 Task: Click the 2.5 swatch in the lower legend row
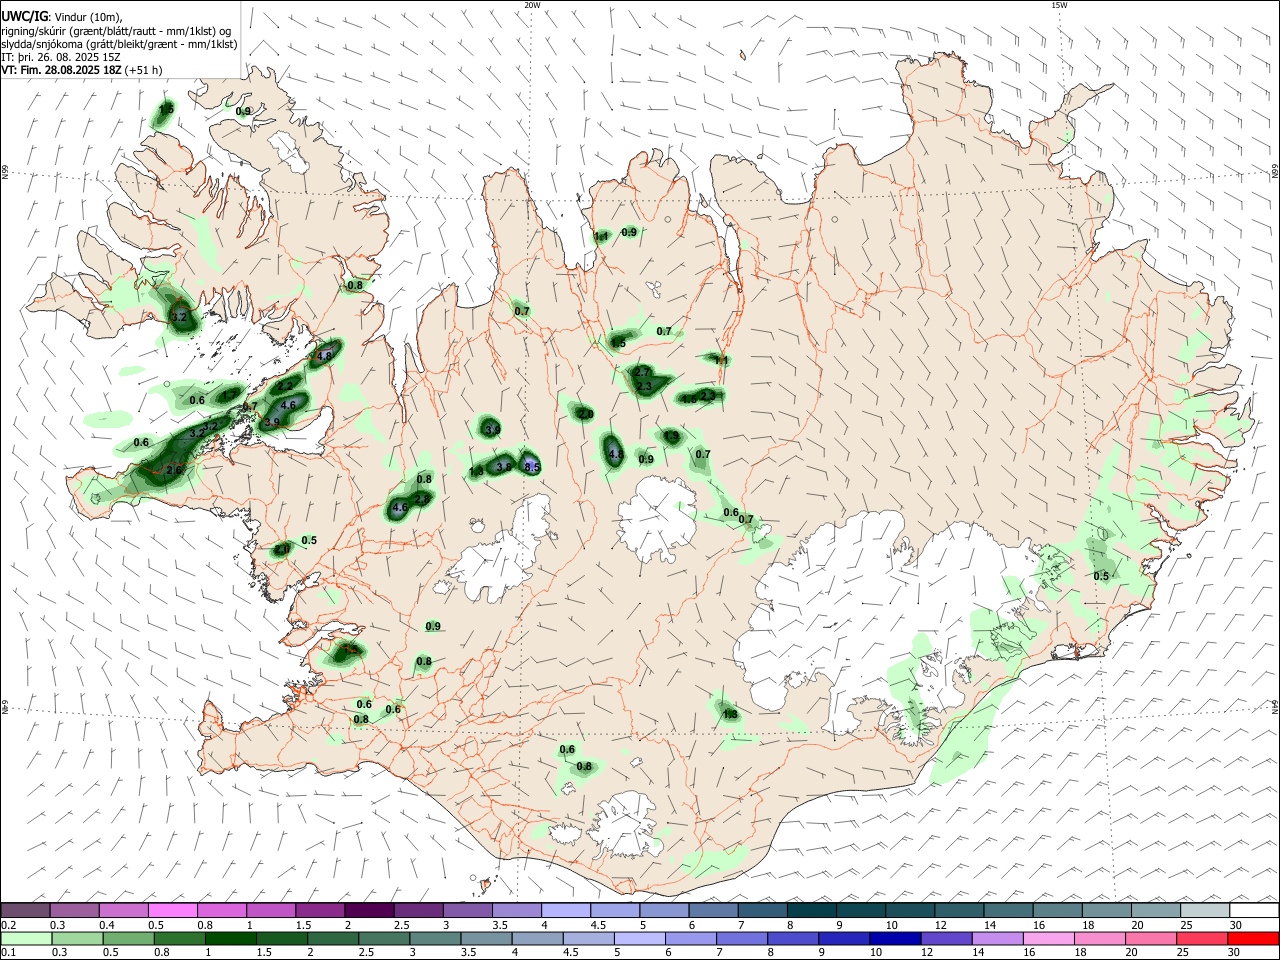tap(385, 938)
